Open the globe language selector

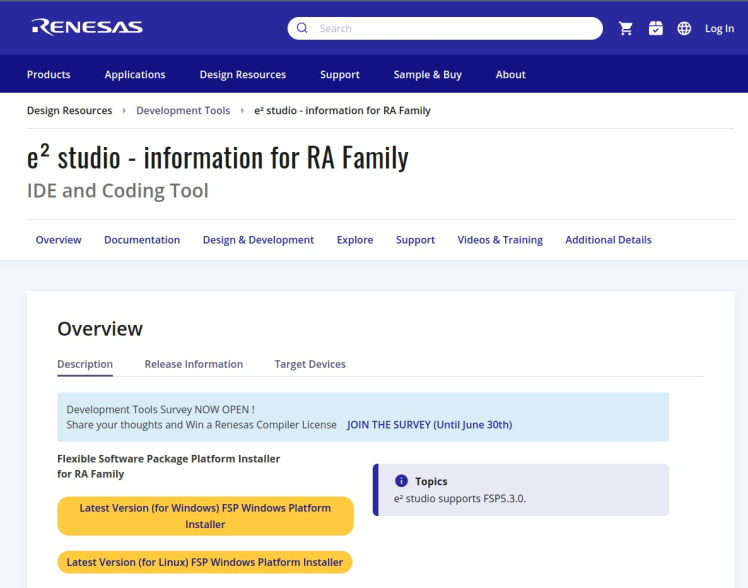pos(684,28)
